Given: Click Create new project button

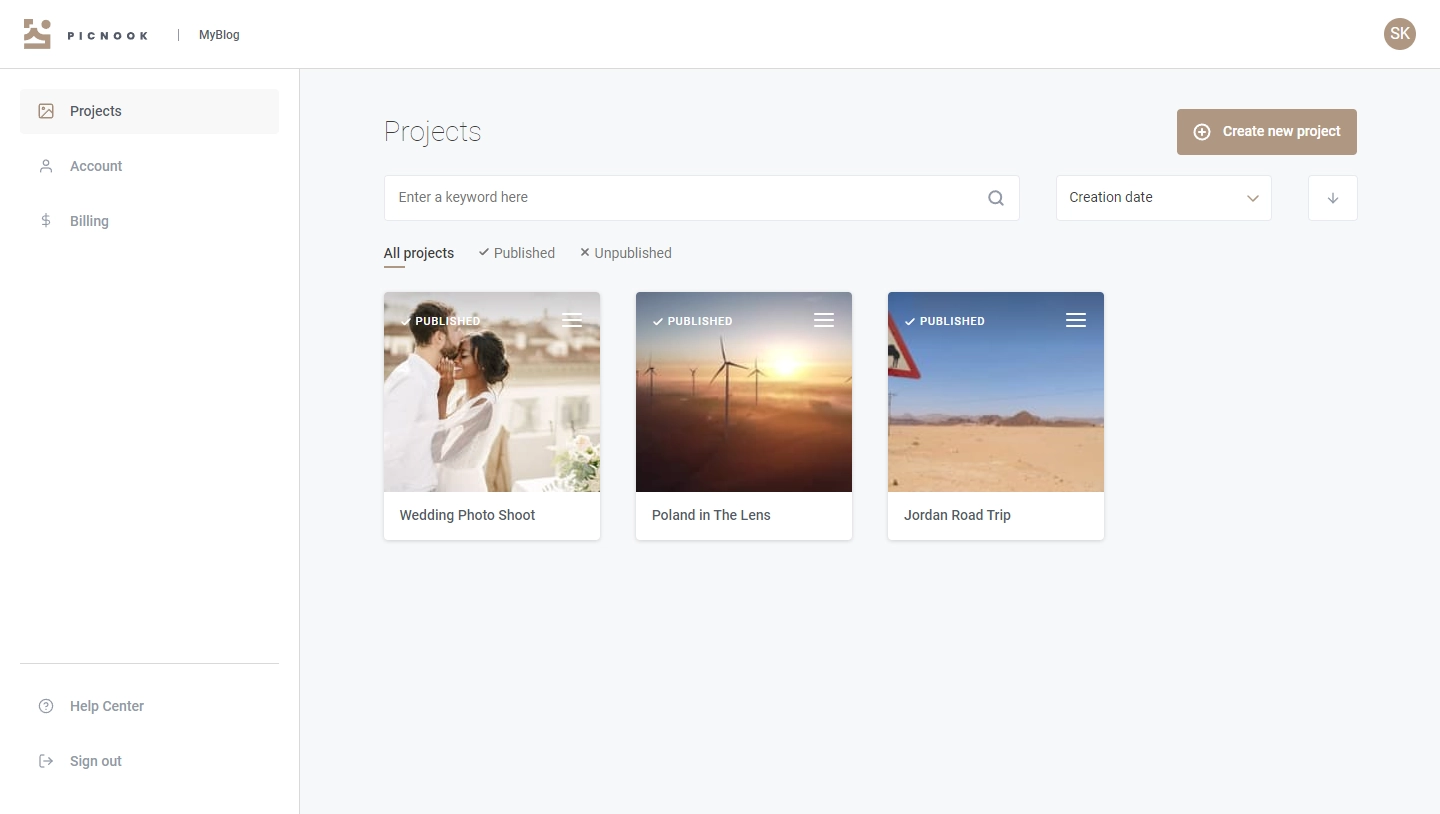Looking at the screenshot, I should click(x=1266, y=132).
